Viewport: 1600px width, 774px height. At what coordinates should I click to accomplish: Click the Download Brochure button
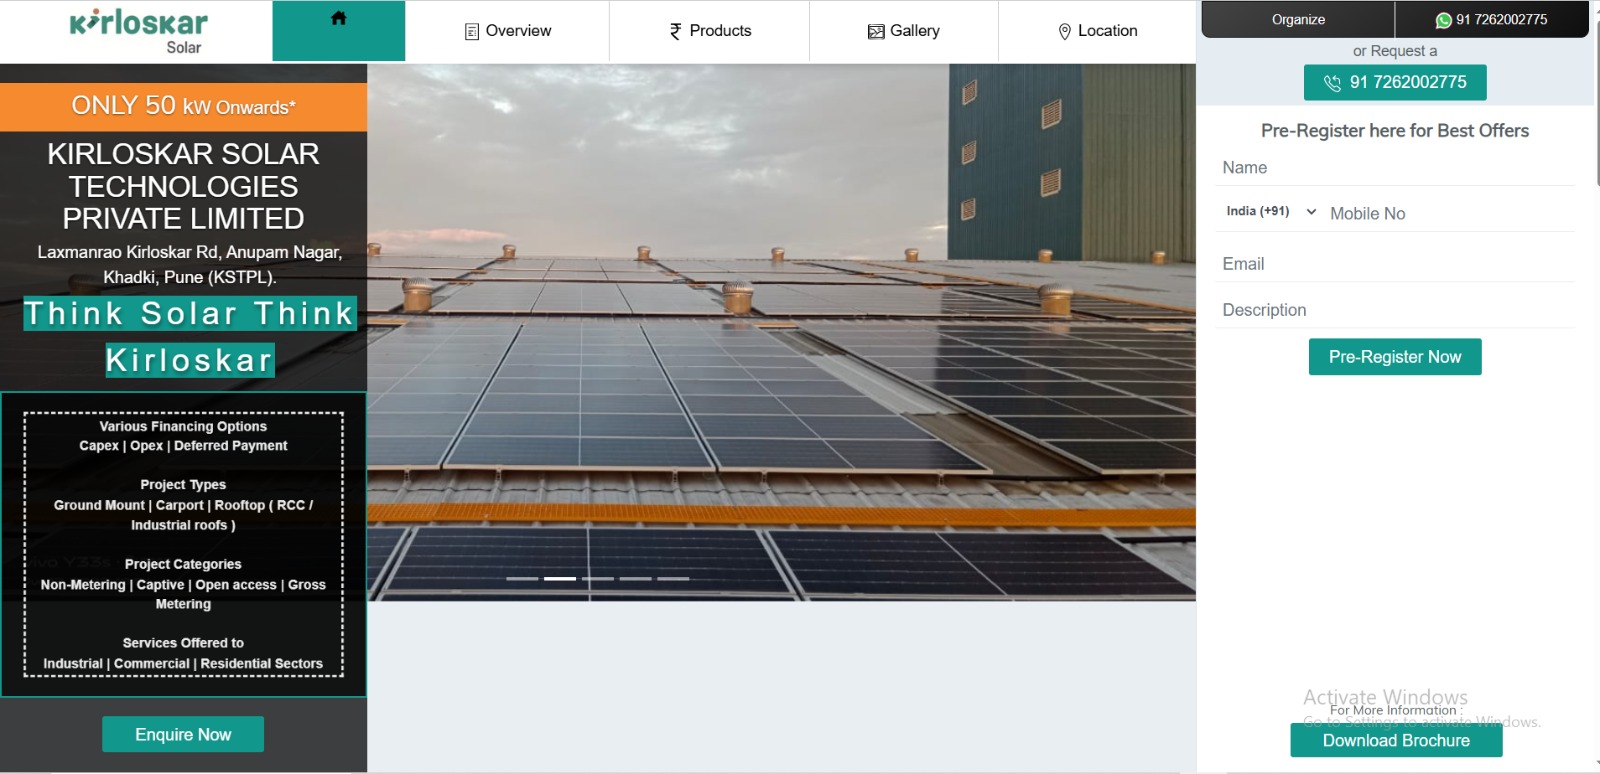tap(1396, 740)
